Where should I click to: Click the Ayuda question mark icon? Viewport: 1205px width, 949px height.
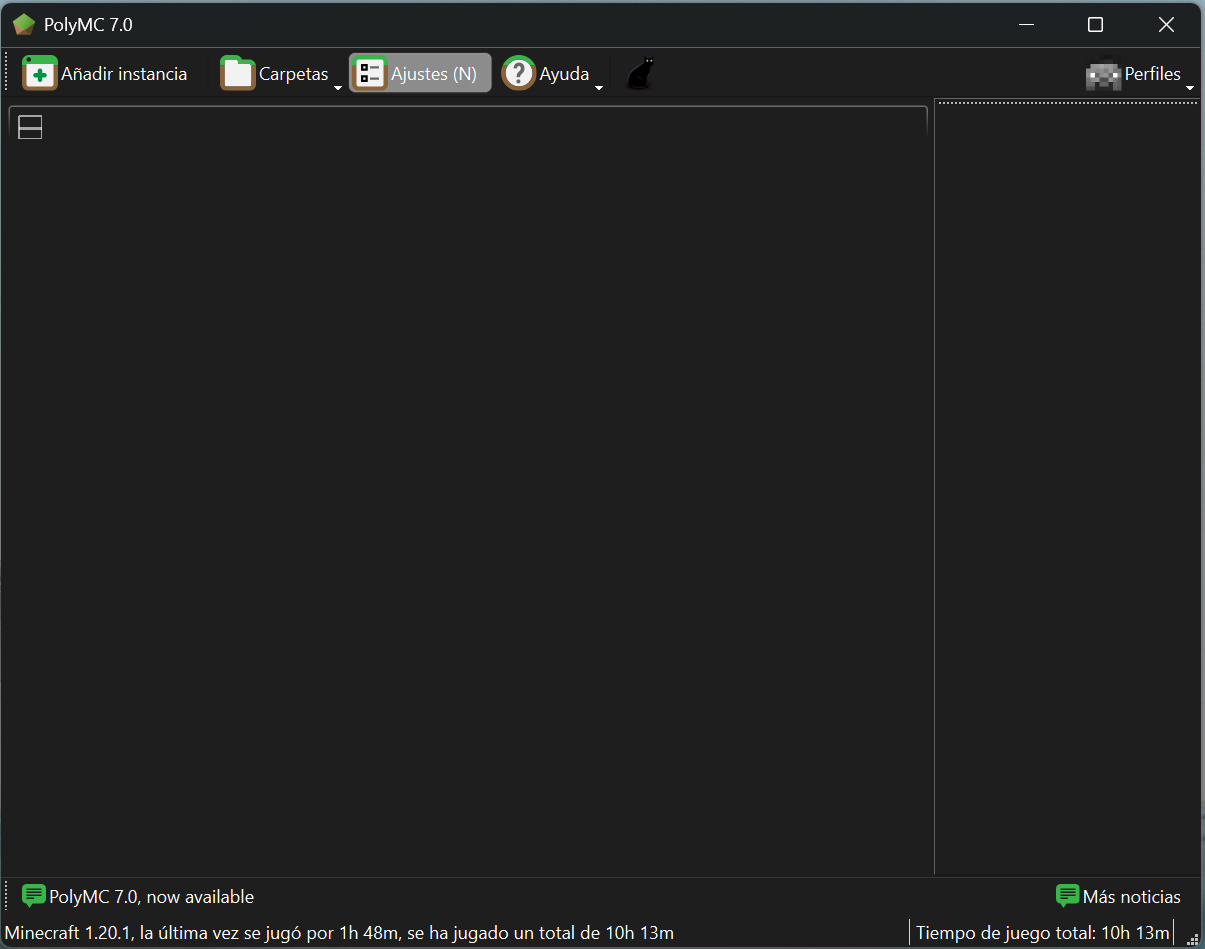coord(519,74)
